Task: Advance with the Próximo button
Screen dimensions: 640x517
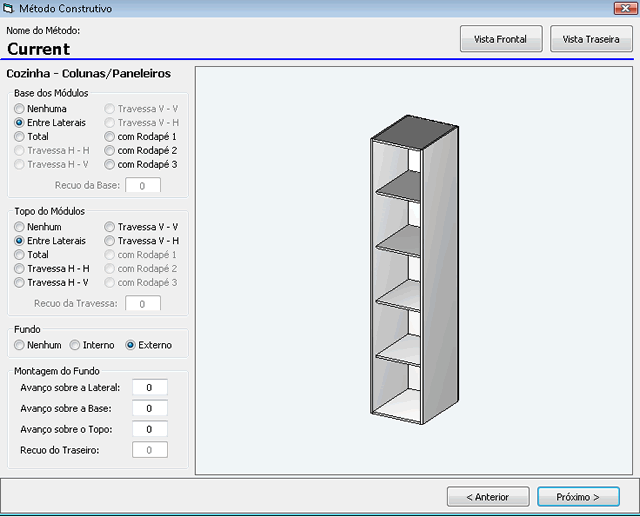Action: pyautogui.click(x=578, y=497)
